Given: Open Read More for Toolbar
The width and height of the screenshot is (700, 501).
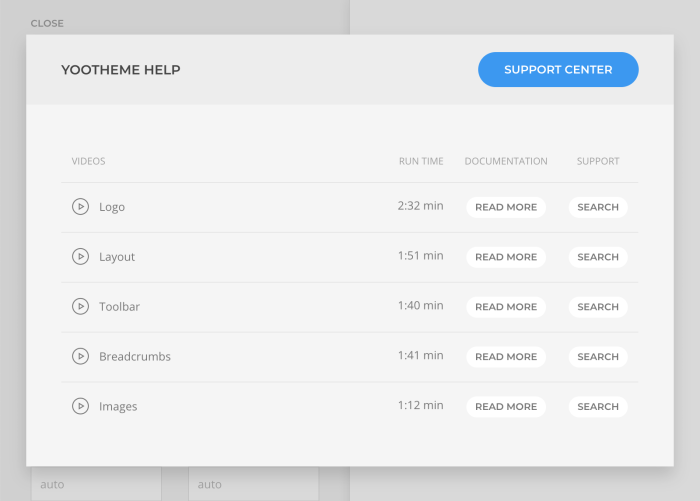Looking at the screenshot, I should (506, 307).
